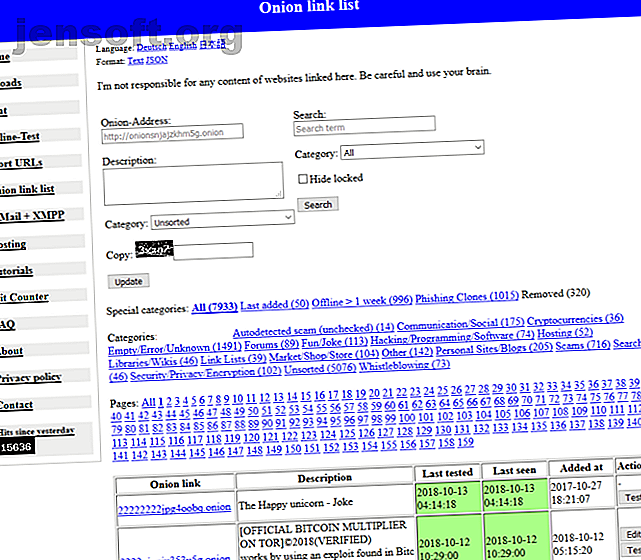Switch language to Deutsch
Screen dimensions: 641x560
click(152, 47)
